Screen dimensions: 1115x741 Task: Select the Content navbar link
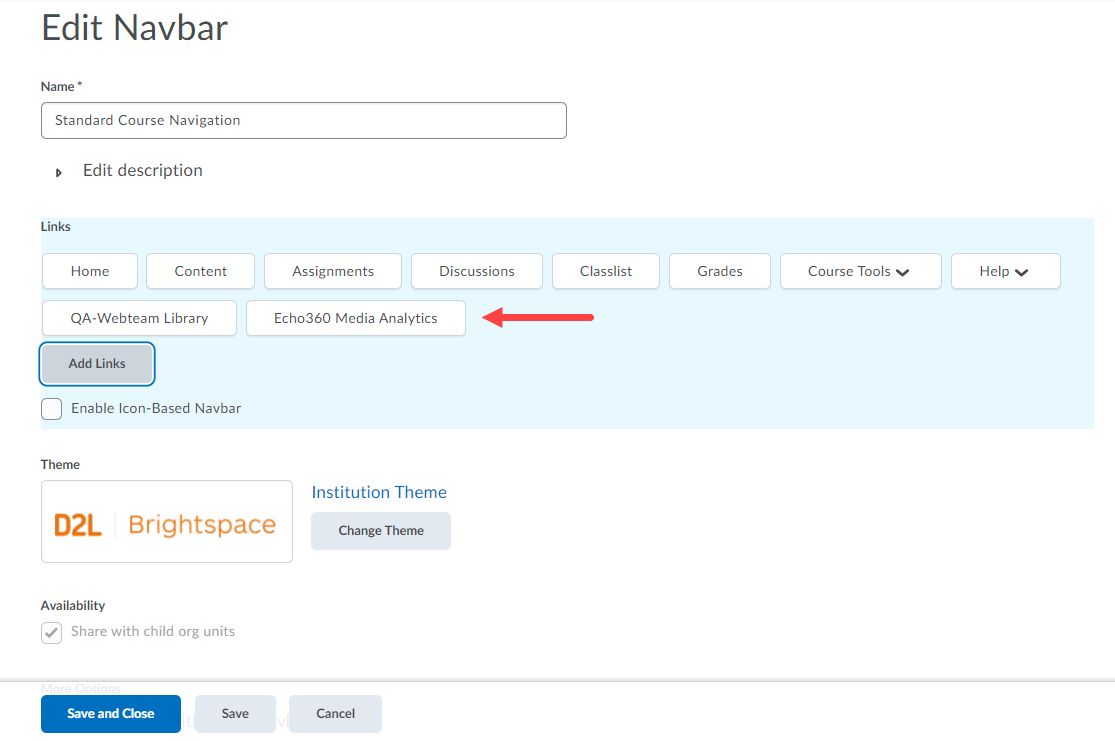pyautogui.click(x=200, y=271)
